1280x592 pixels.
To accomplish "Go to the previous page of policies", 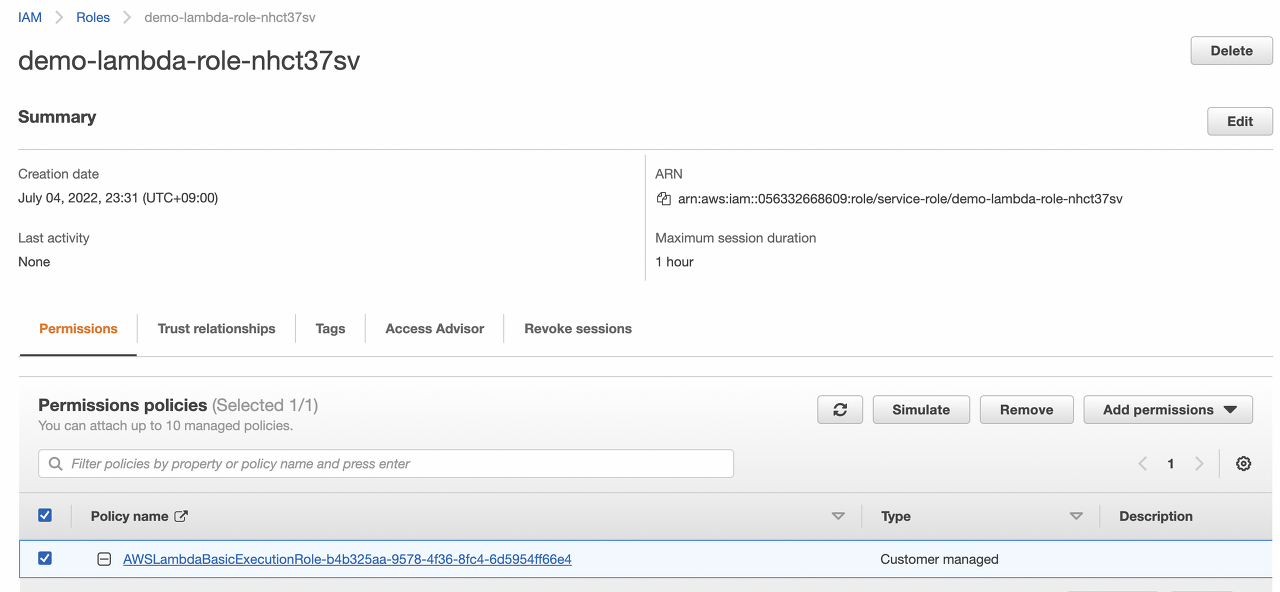I will pos(1142,464).
